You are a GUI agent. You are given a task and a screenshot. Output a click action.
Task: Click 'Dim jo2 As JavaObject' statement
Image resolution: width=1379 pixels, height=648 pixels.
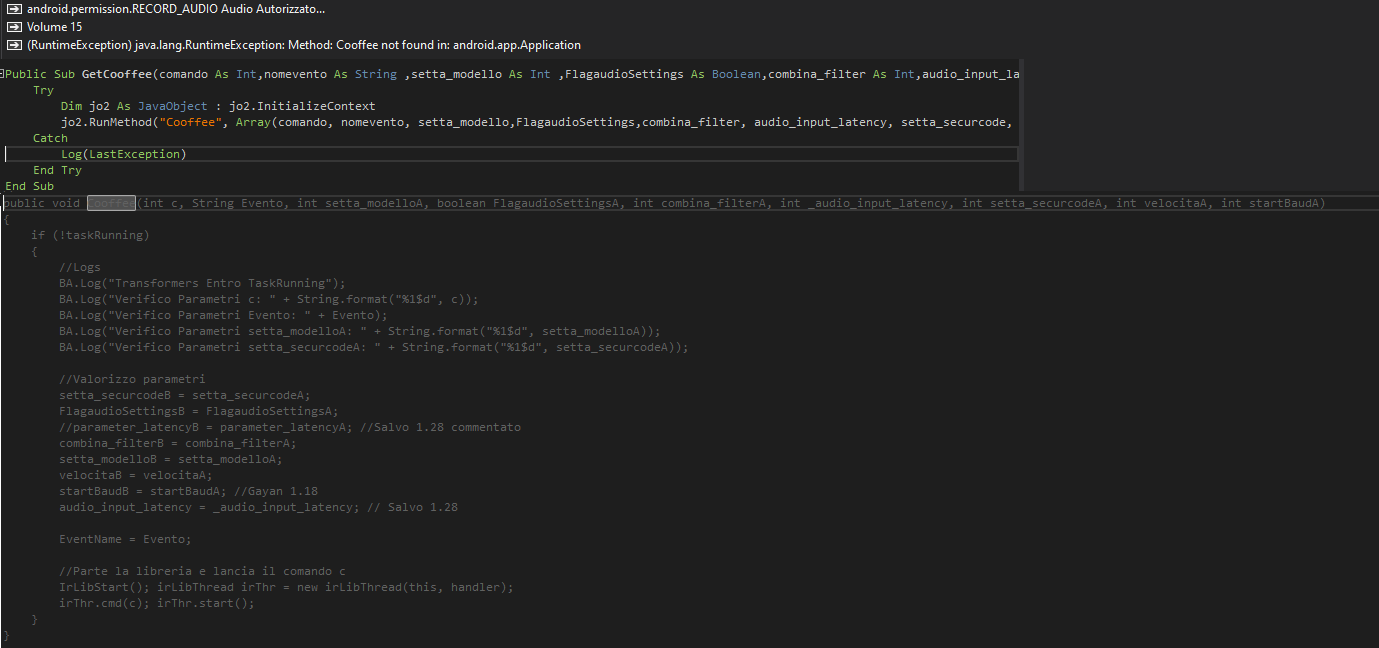point(134,106)
